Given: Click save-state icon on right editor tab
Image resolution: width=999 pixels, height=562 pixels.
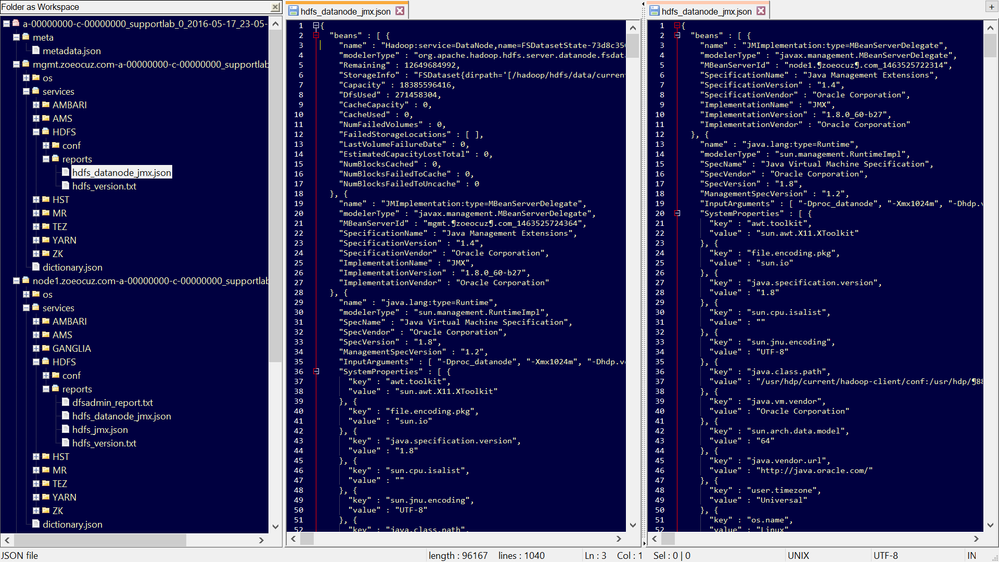Looking at the screenshot, I should 654,11.
